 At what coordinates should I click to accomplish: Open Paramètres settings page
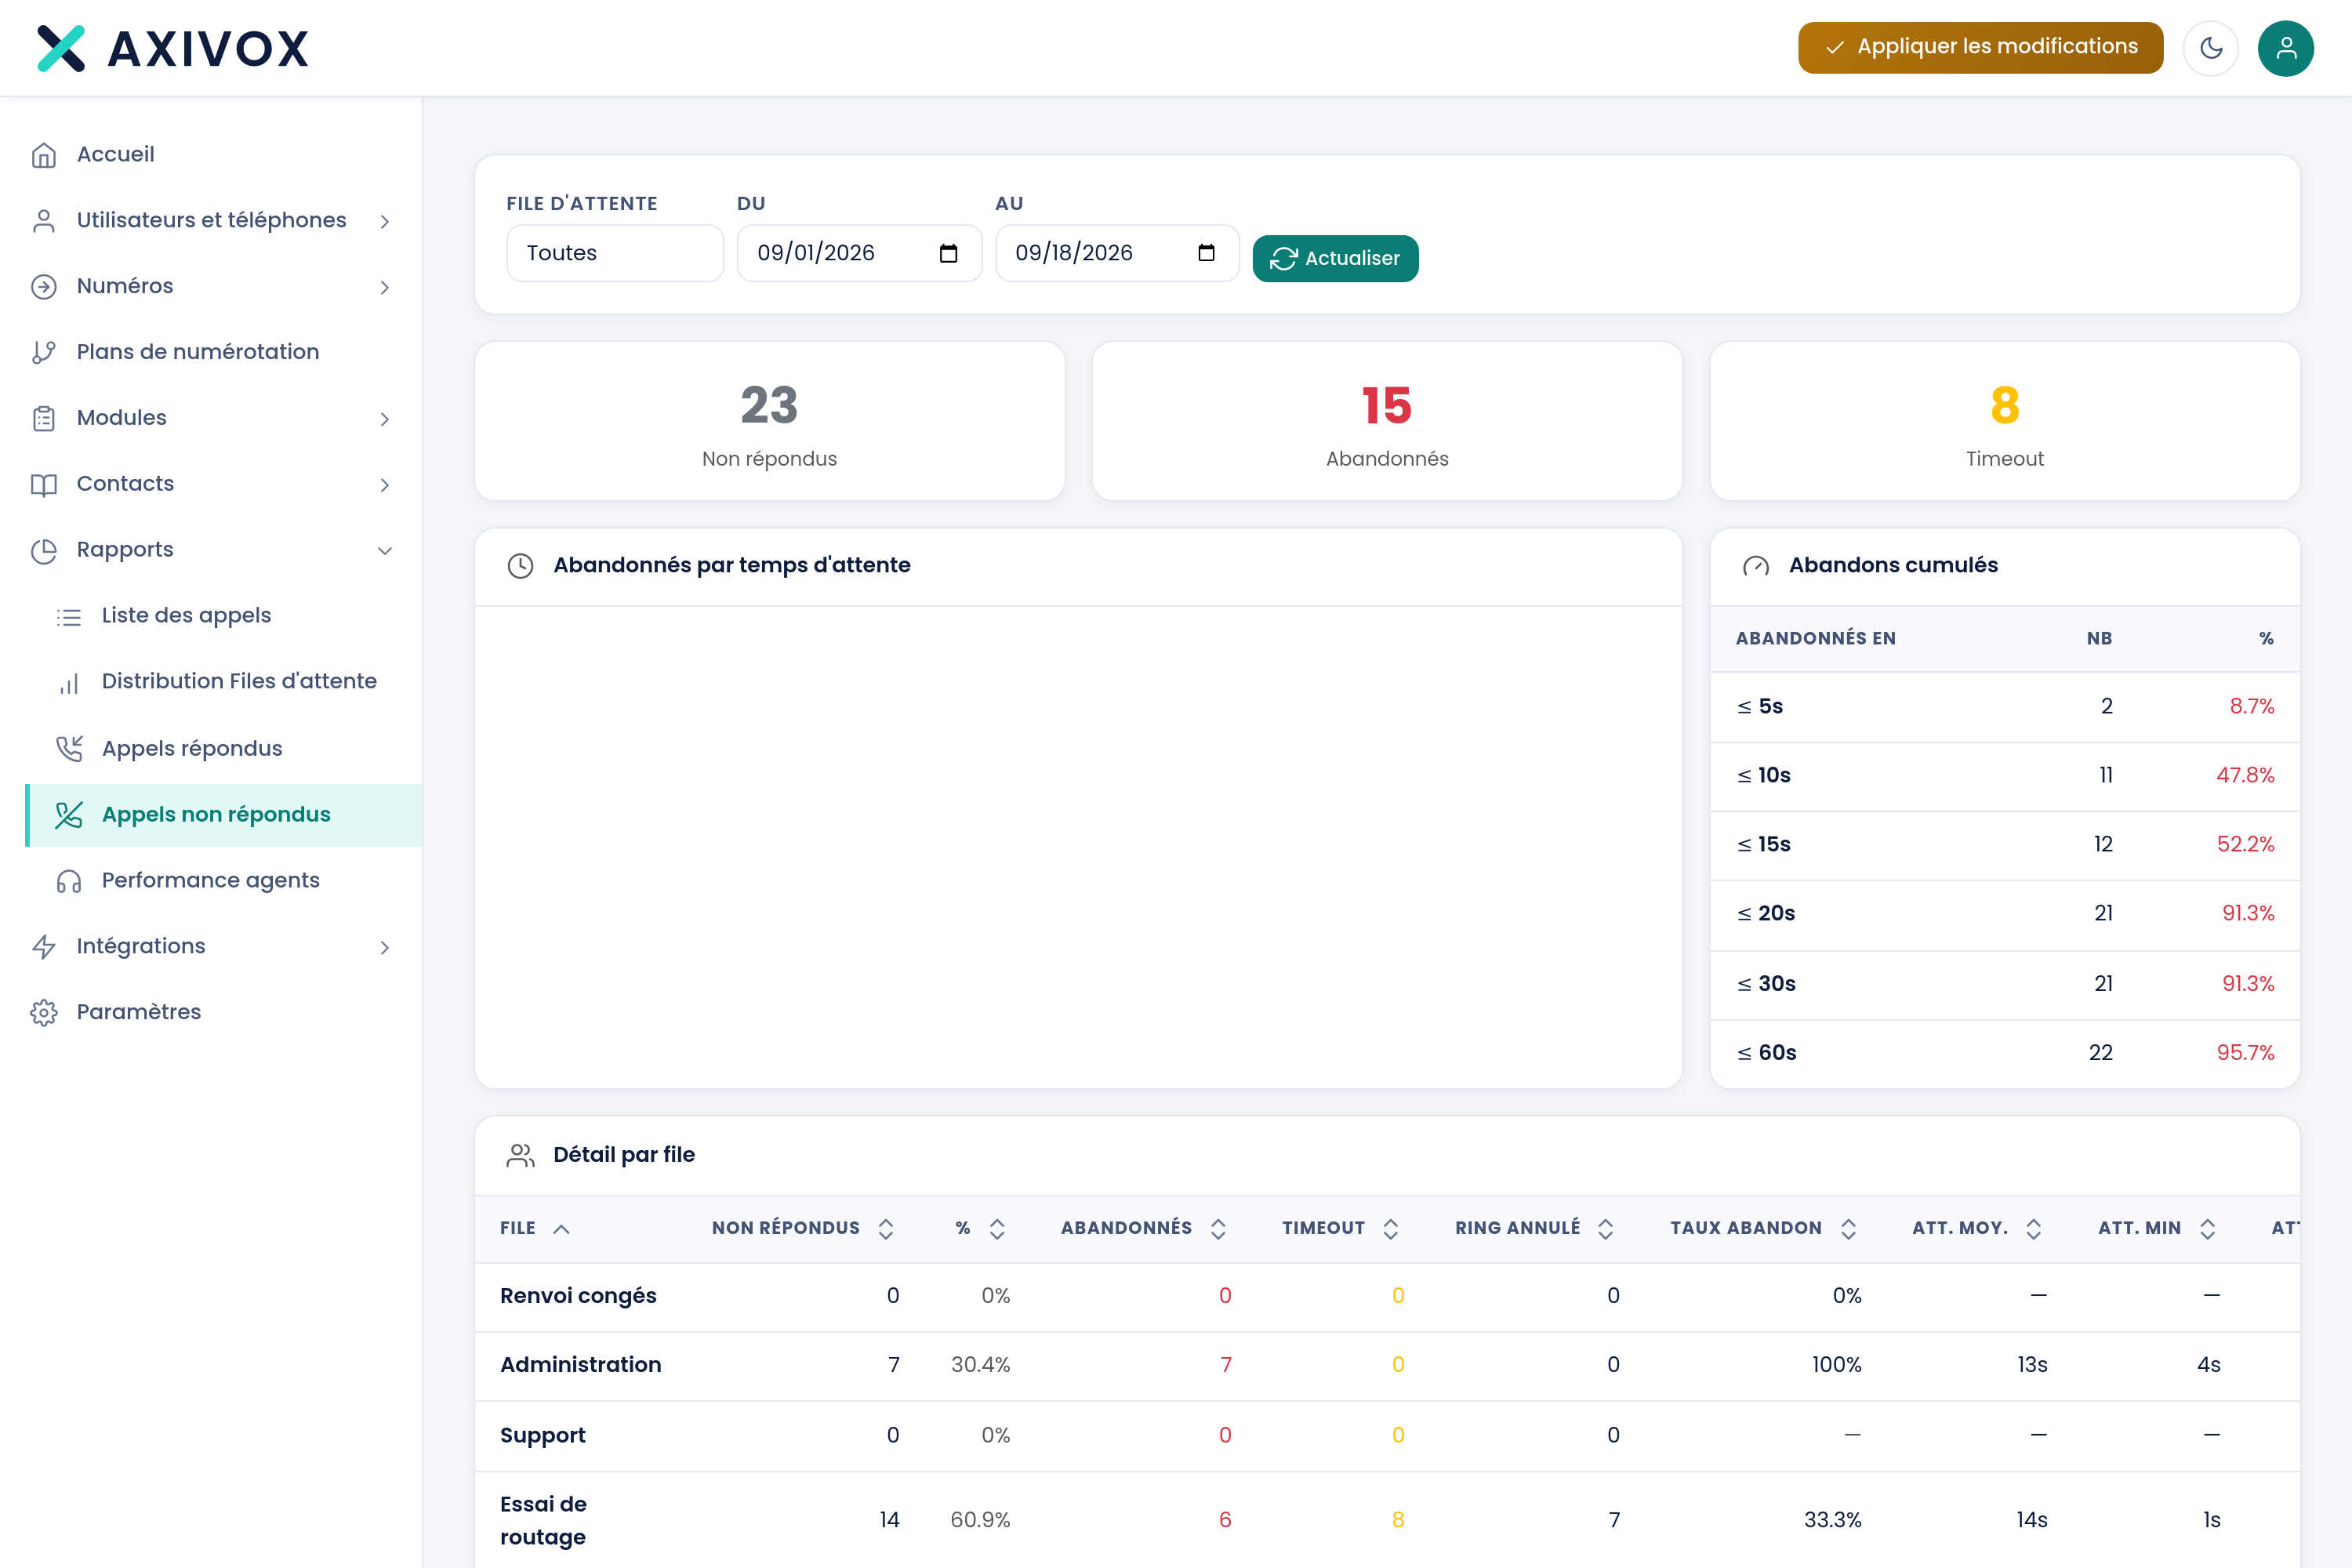(x=139, y=1011)
